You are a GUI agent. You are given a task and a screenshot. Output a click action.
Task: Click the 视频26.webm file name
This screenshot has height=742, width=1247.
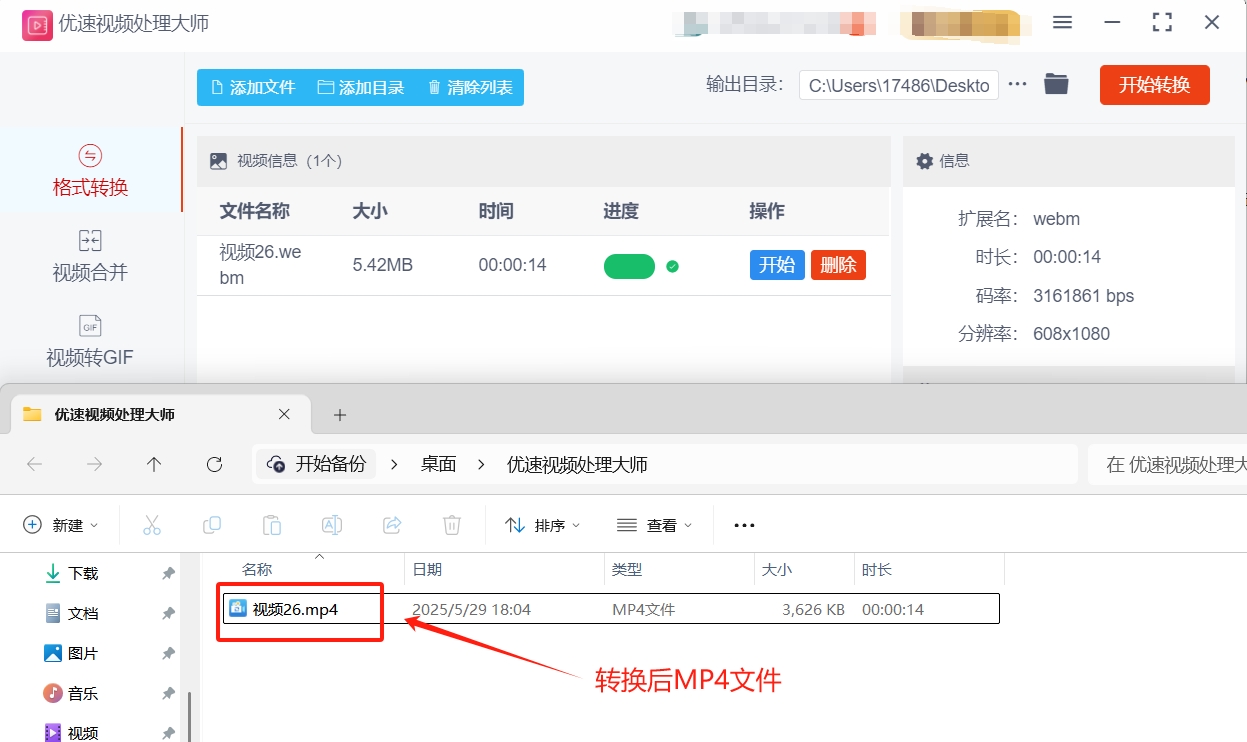click(x=260, y=265)
